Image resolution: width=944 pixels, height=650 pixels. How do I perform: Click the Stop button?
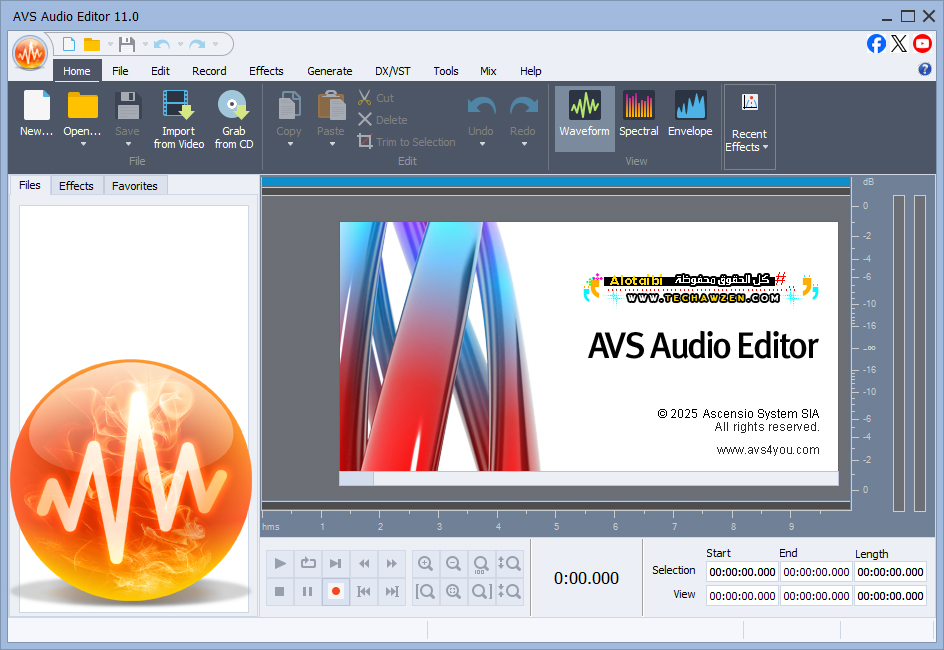click(x=279, y=592)
